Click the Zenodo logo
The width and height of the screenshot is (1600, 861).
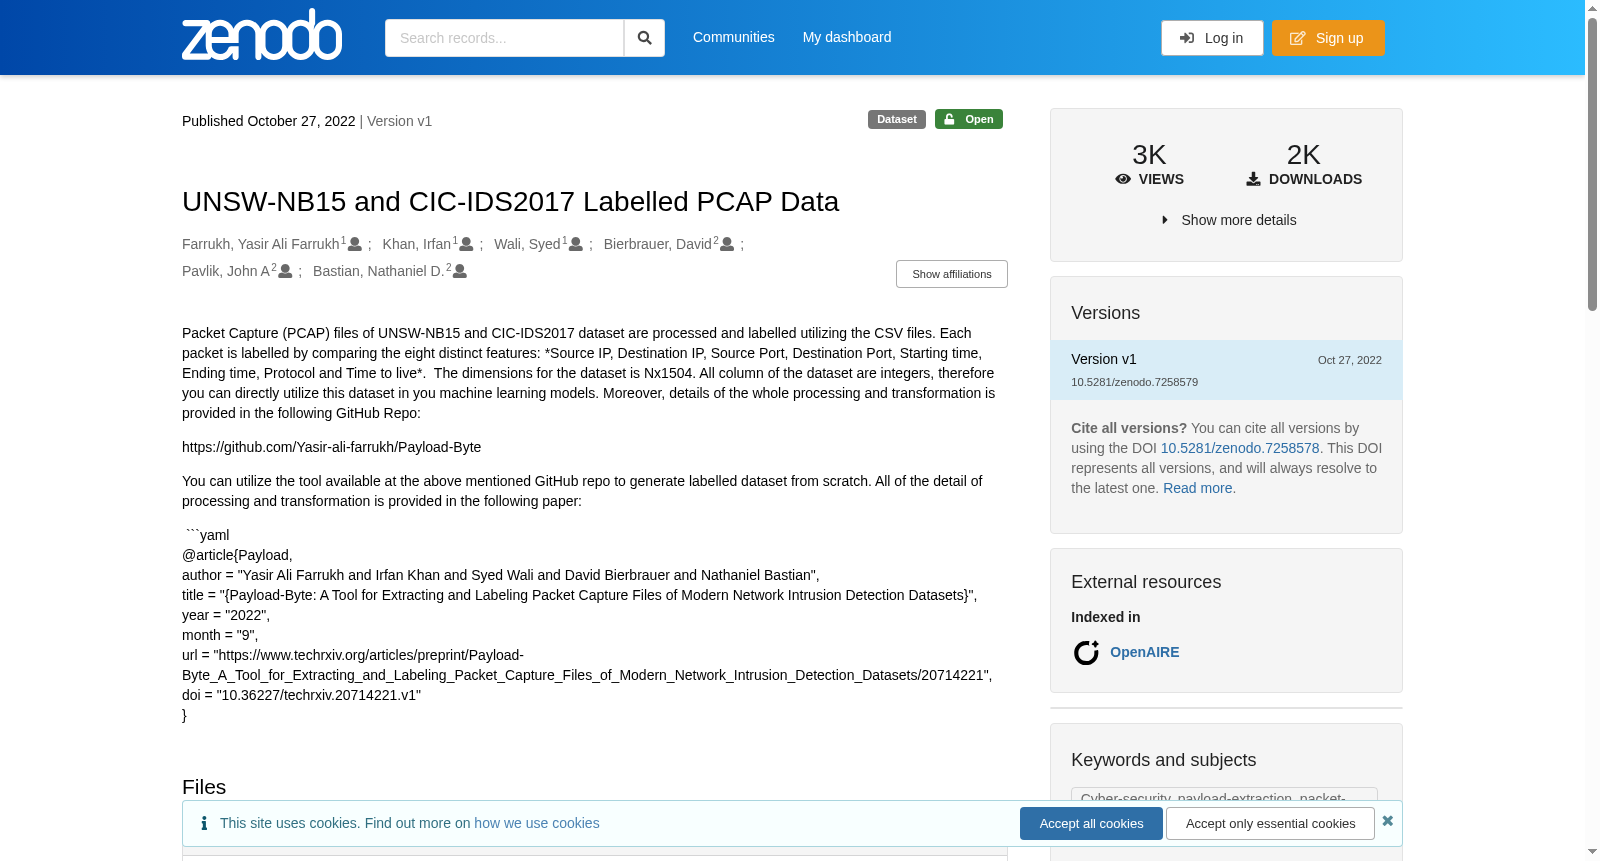click(x=262, y=35)
